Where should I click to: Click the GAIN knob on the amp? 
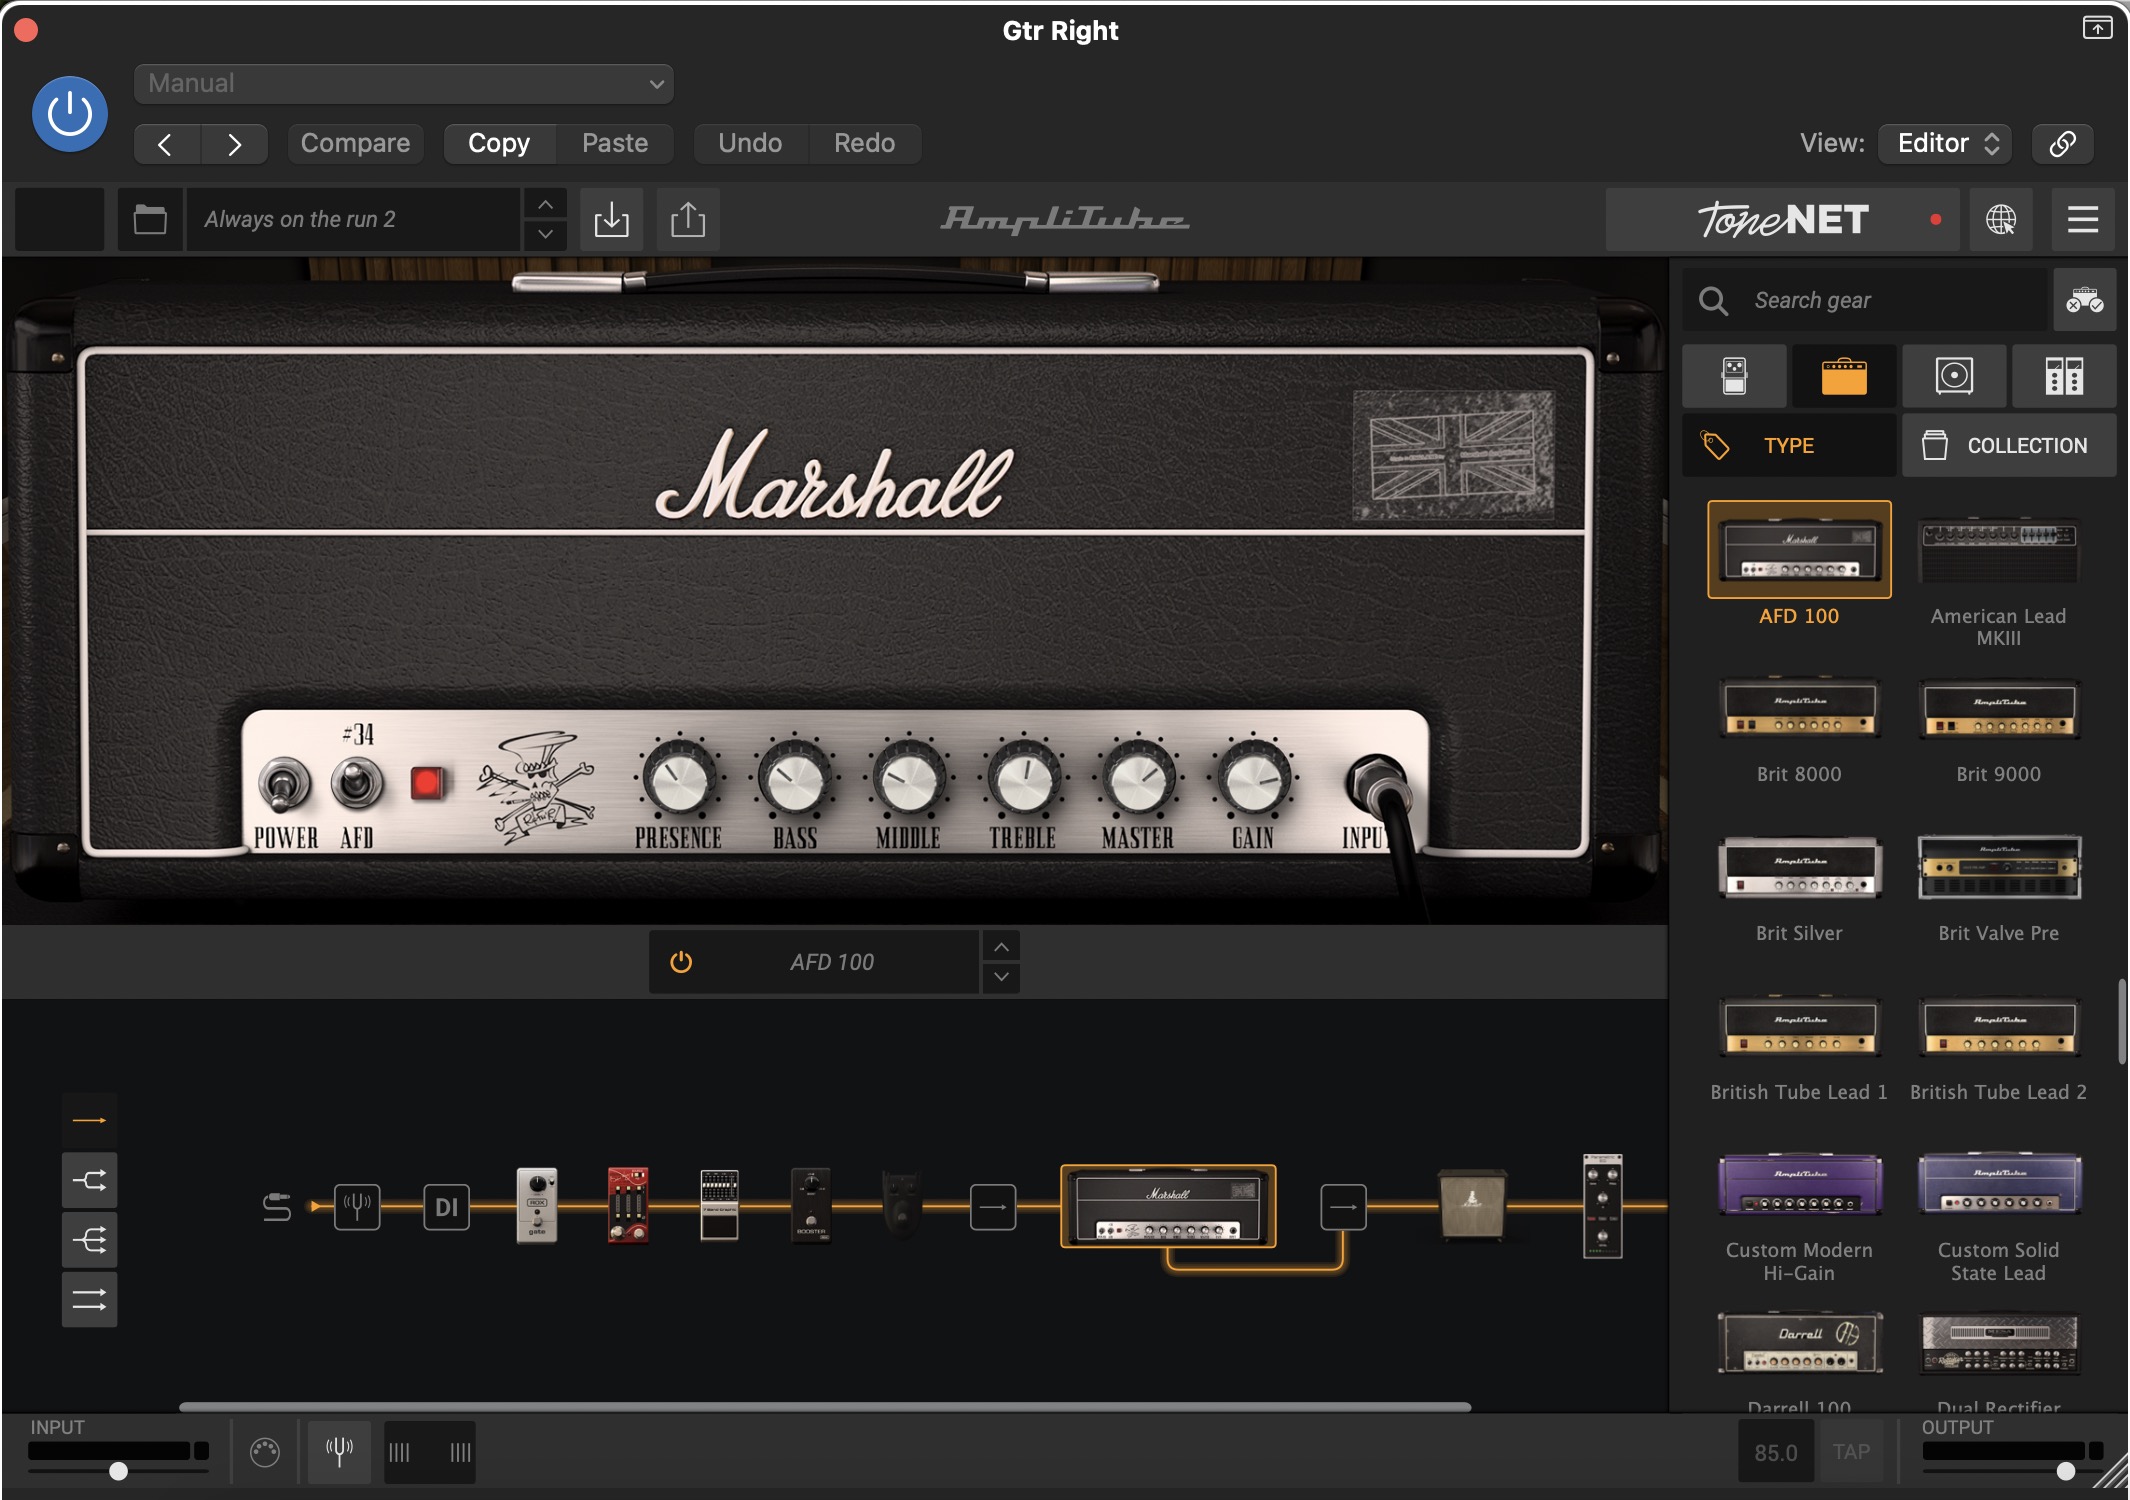click(x=1253, y=779)
